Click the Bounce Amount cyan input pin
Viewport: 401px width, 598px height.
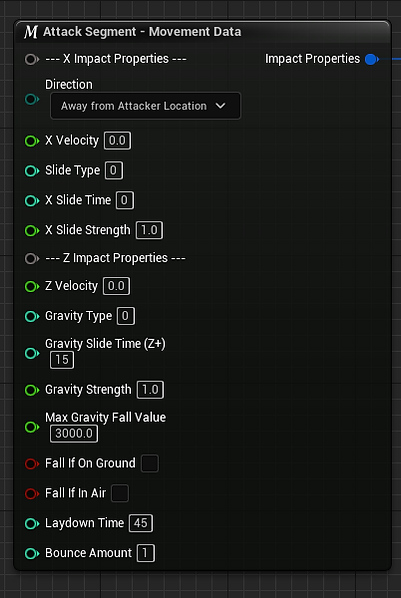coord(32,553)
